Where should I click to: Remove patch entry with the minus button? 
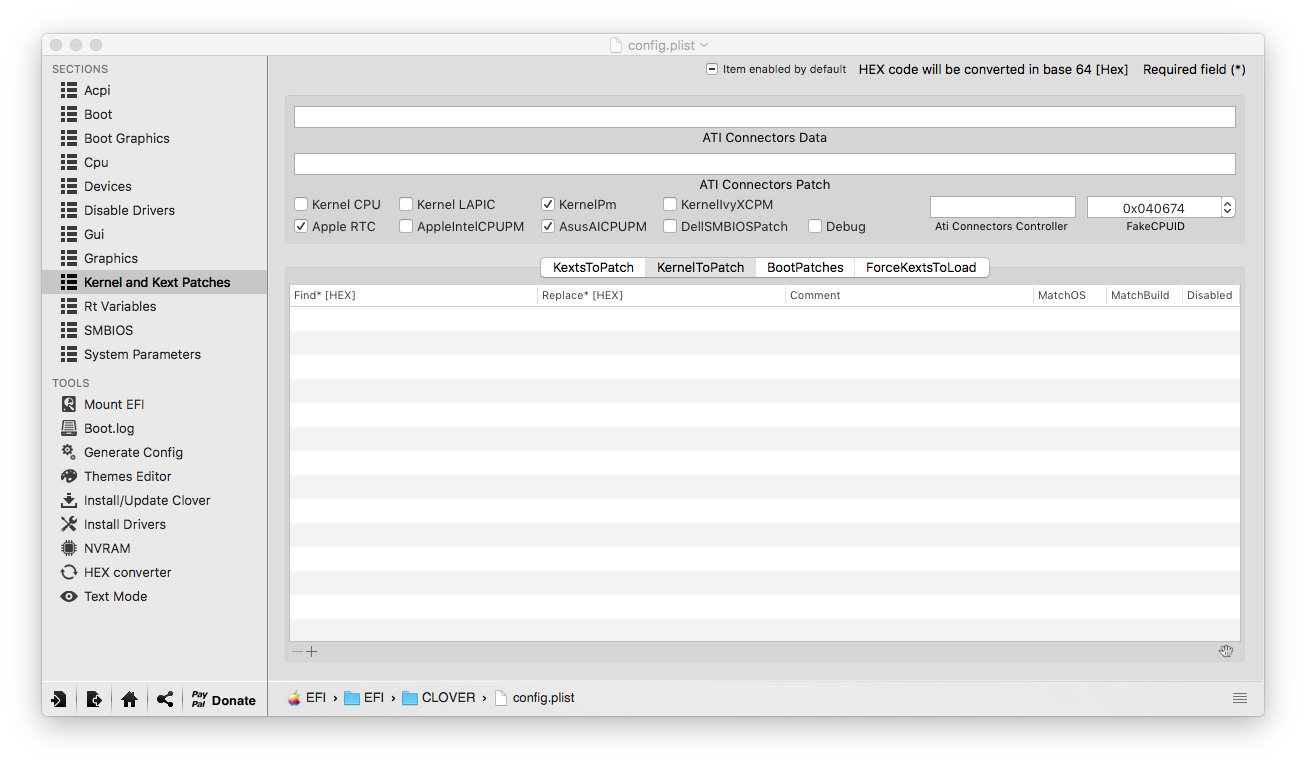pyautogui.click(x=297, y=652)
